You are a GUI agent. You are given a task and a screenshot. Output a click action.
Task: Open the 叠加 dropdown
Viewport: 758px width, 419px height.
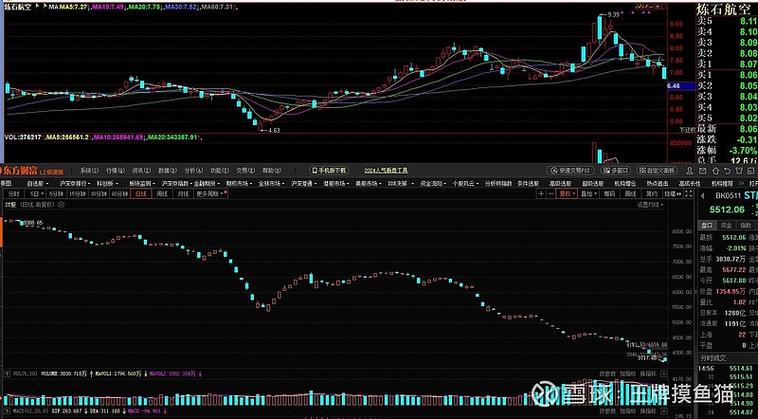point(589,194)
